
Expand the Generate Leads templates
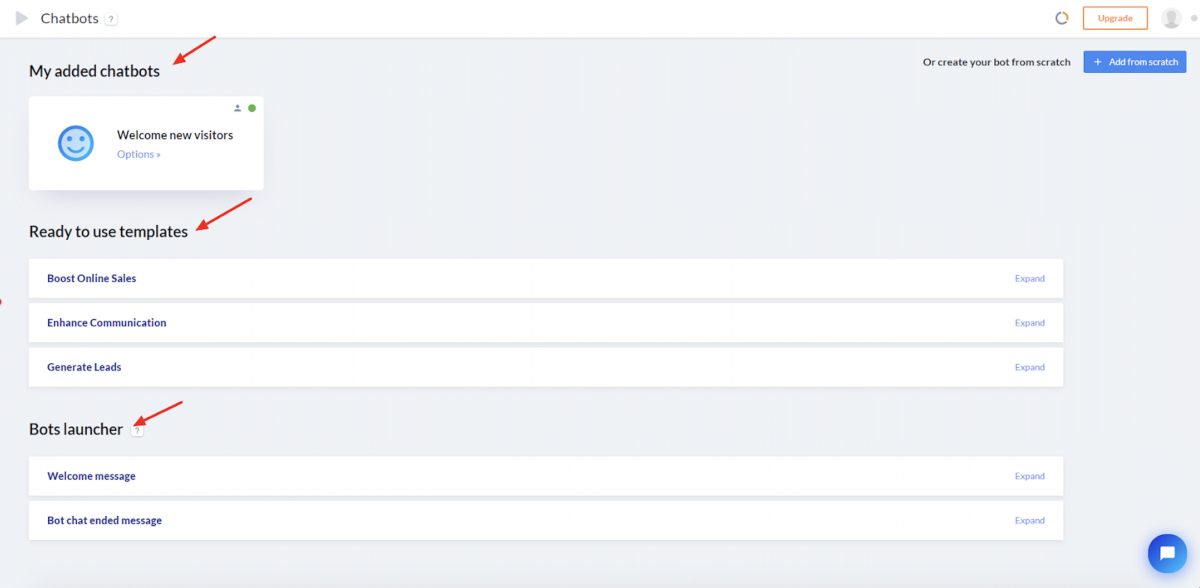[x=1029, y=367]
